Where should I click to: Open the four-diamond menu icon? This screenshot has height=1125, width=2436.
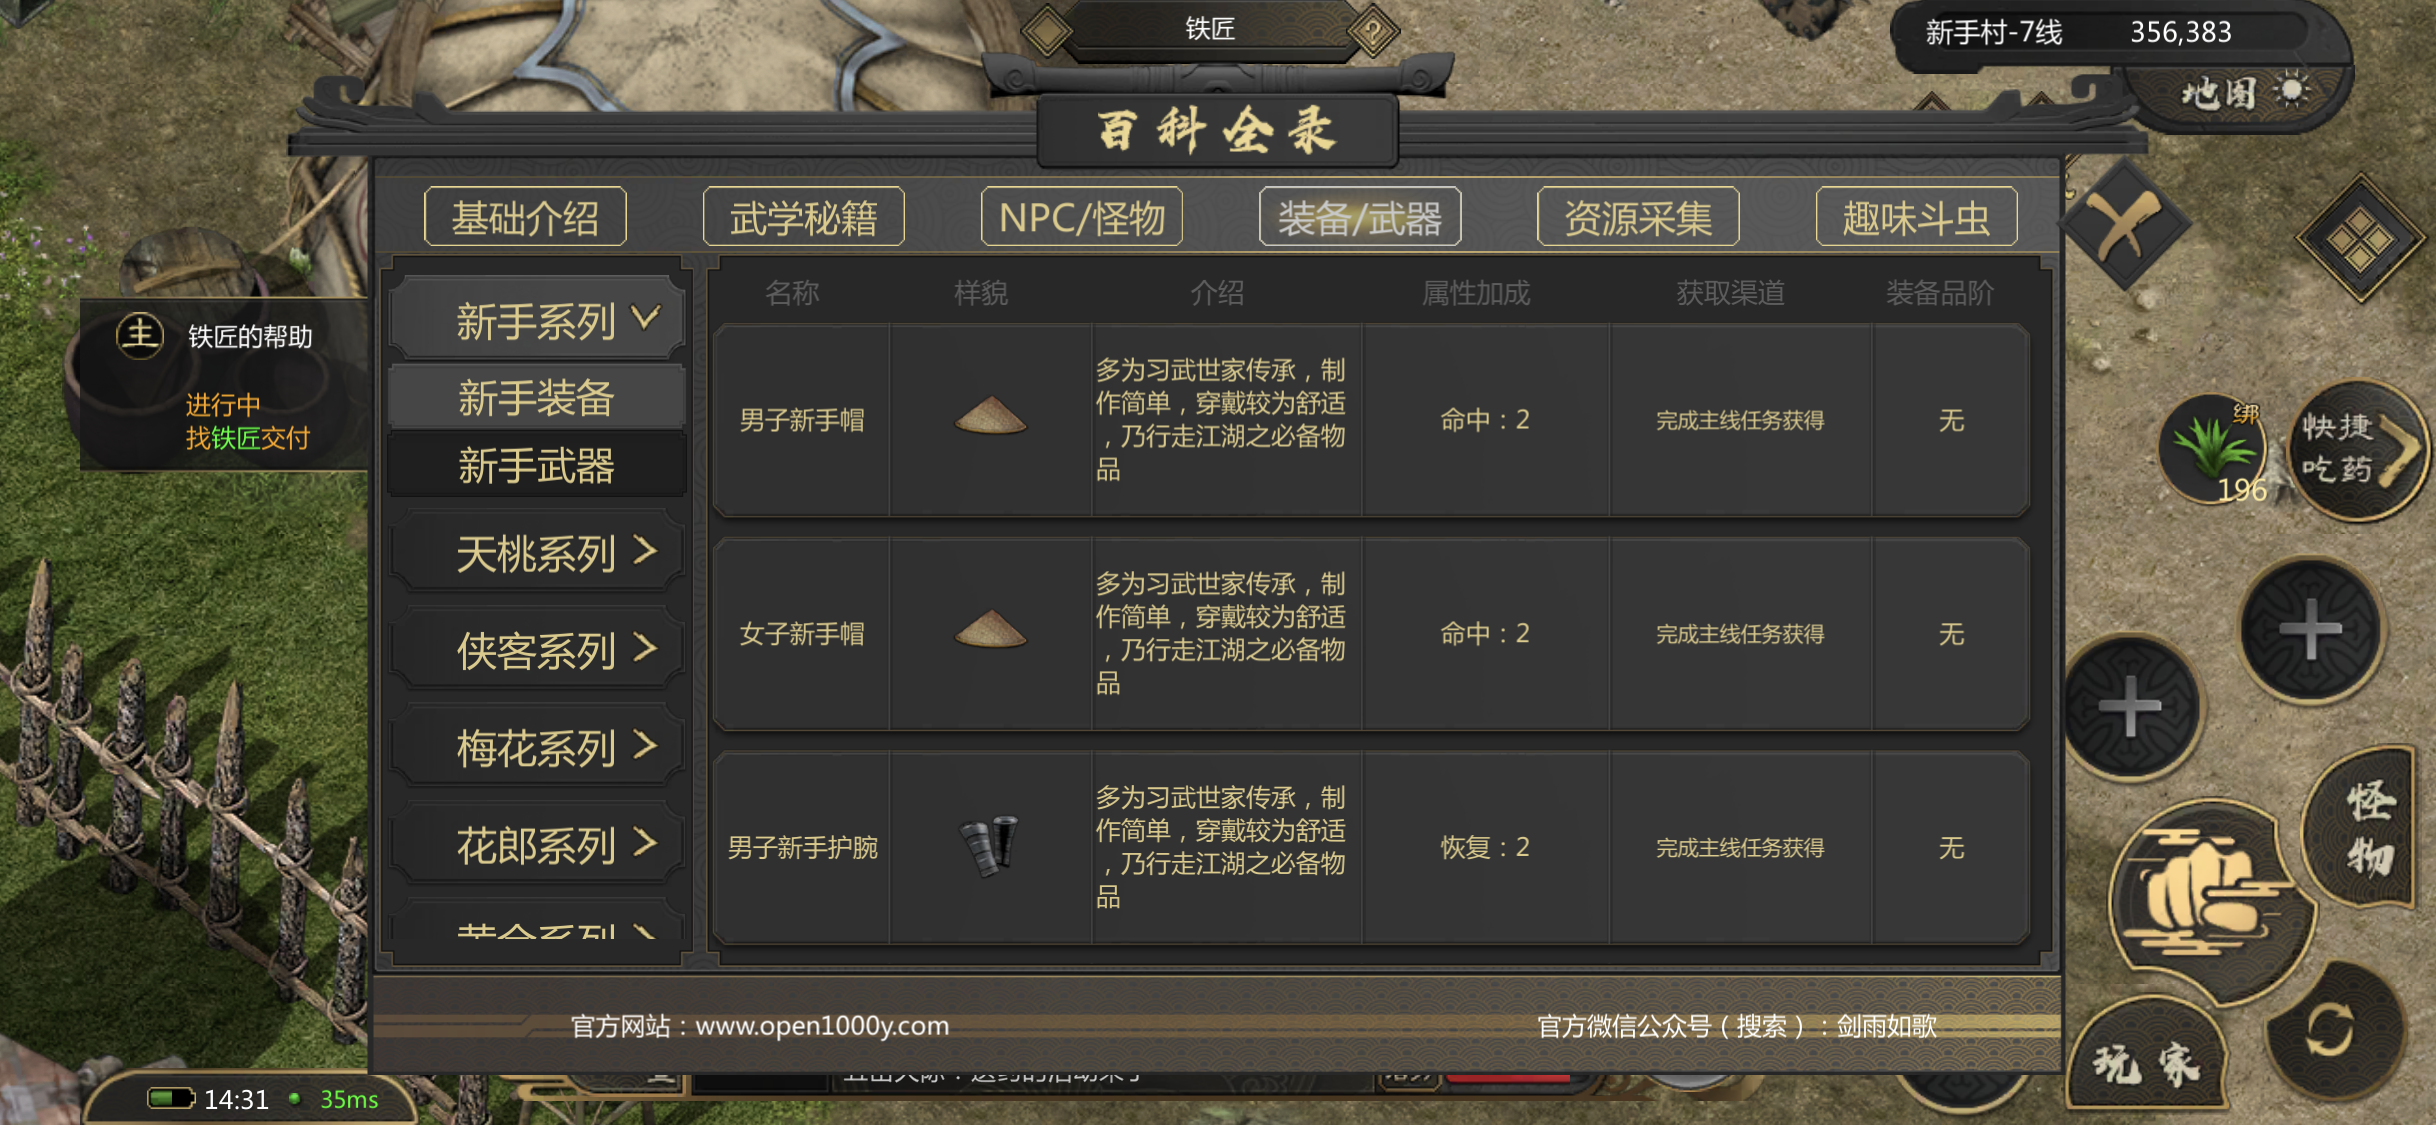click(x=2360, y=238)
